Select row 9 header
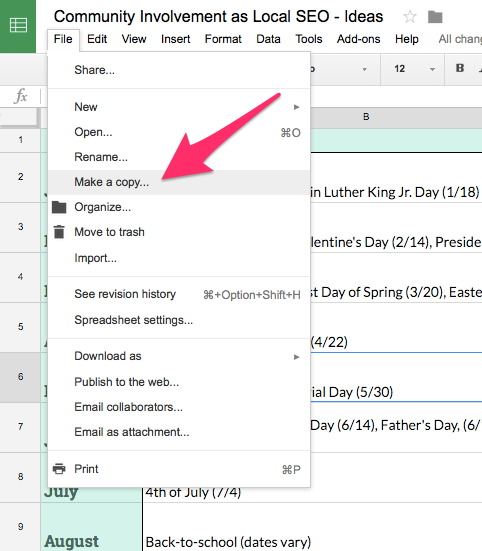Viewport: 482px width, 551px height. coord(20,527)
